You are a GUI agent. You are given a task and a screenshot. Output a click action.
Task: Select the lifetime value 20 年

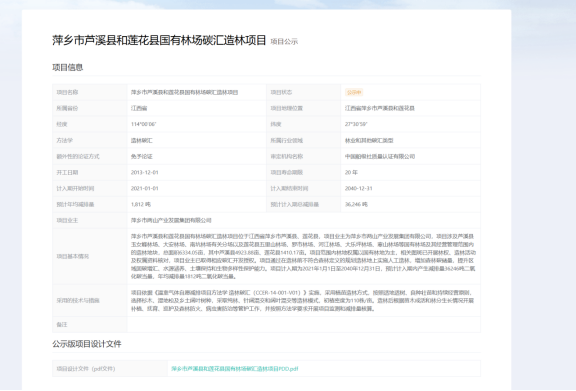pos(351,172)
